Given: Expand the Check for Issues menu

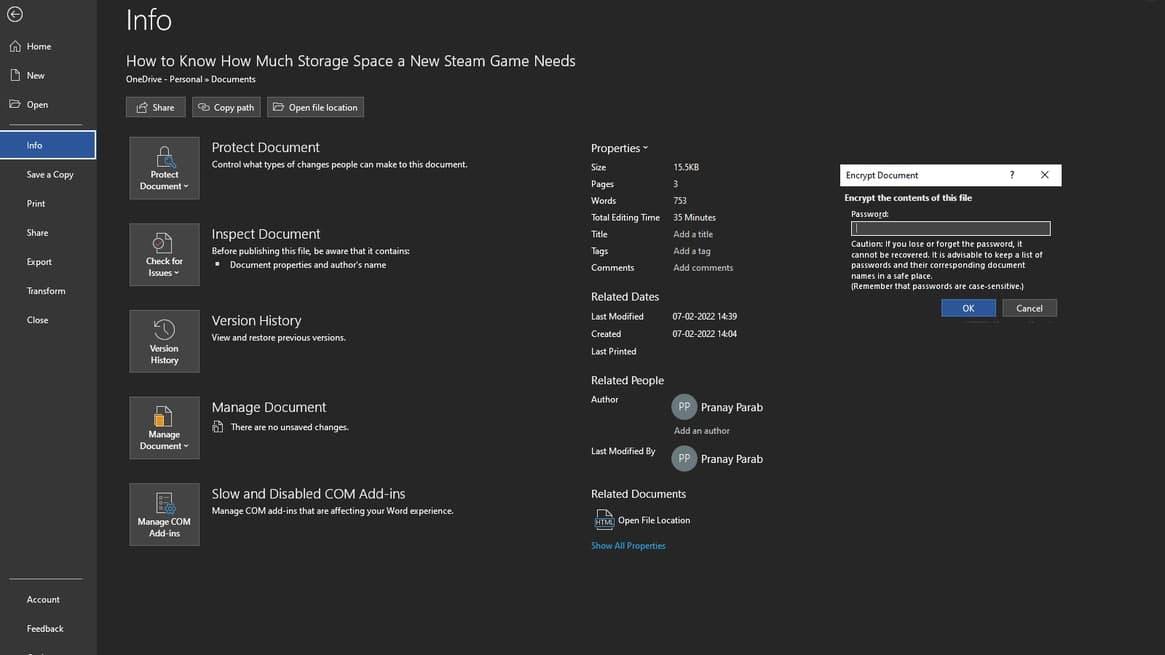Looking at the screenshot, I should click(x=164, y=255).
